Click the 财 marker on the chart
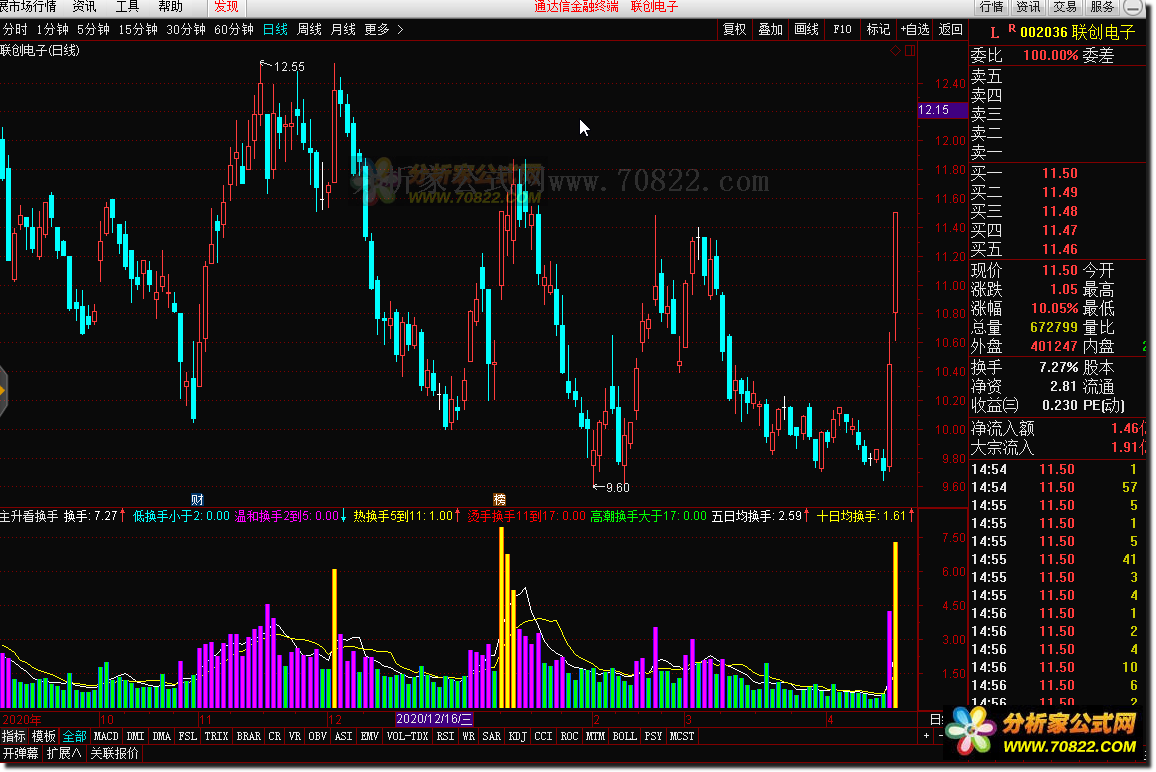1156x772 pixels. tap(197, 499)
